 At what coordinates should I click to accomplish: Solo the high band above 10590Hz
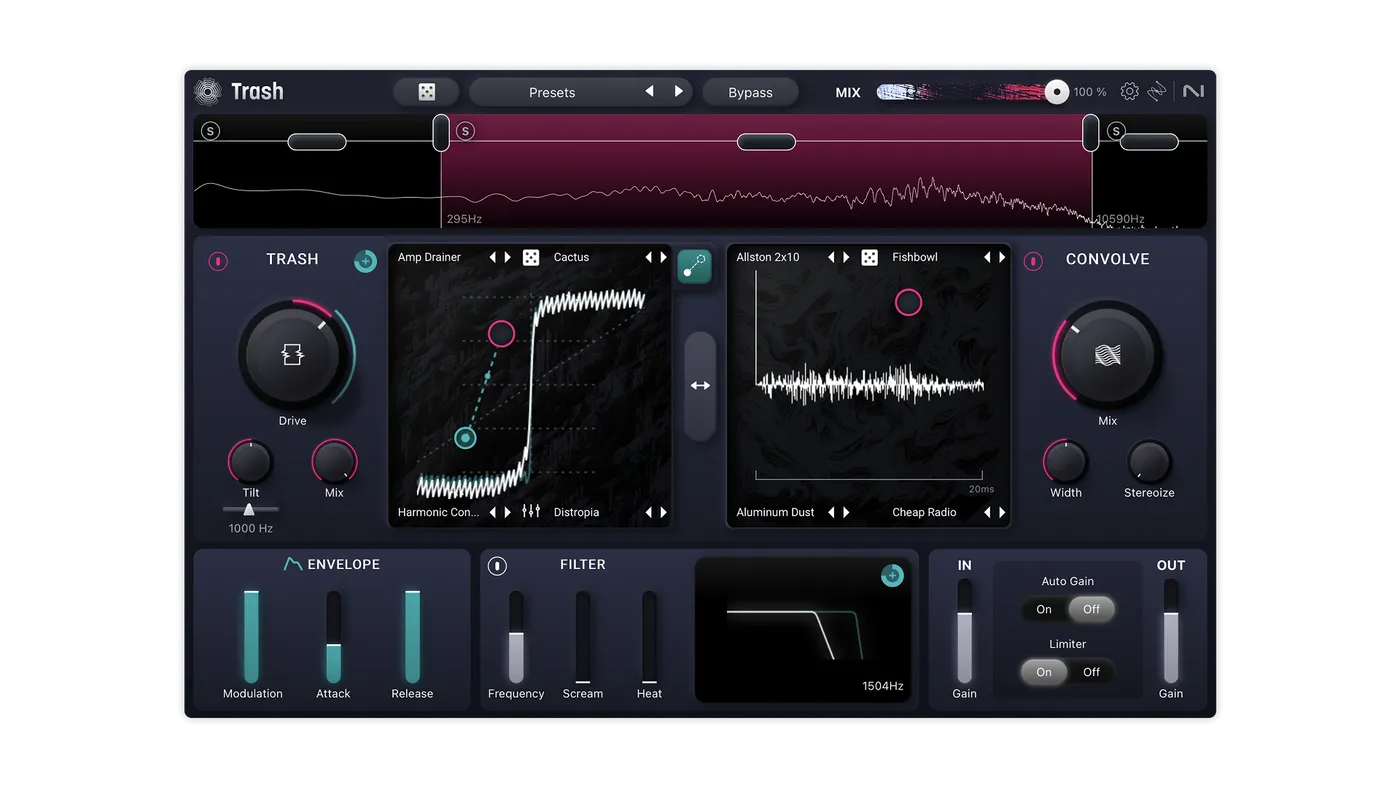(x=1116, y=131)
